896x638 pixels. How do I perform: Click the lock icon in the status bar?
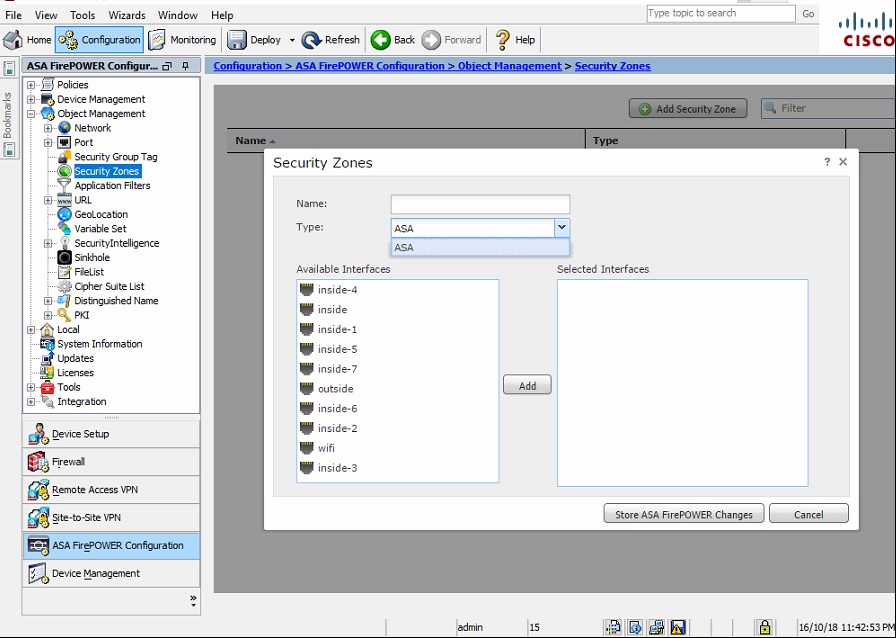coord(765,628)
